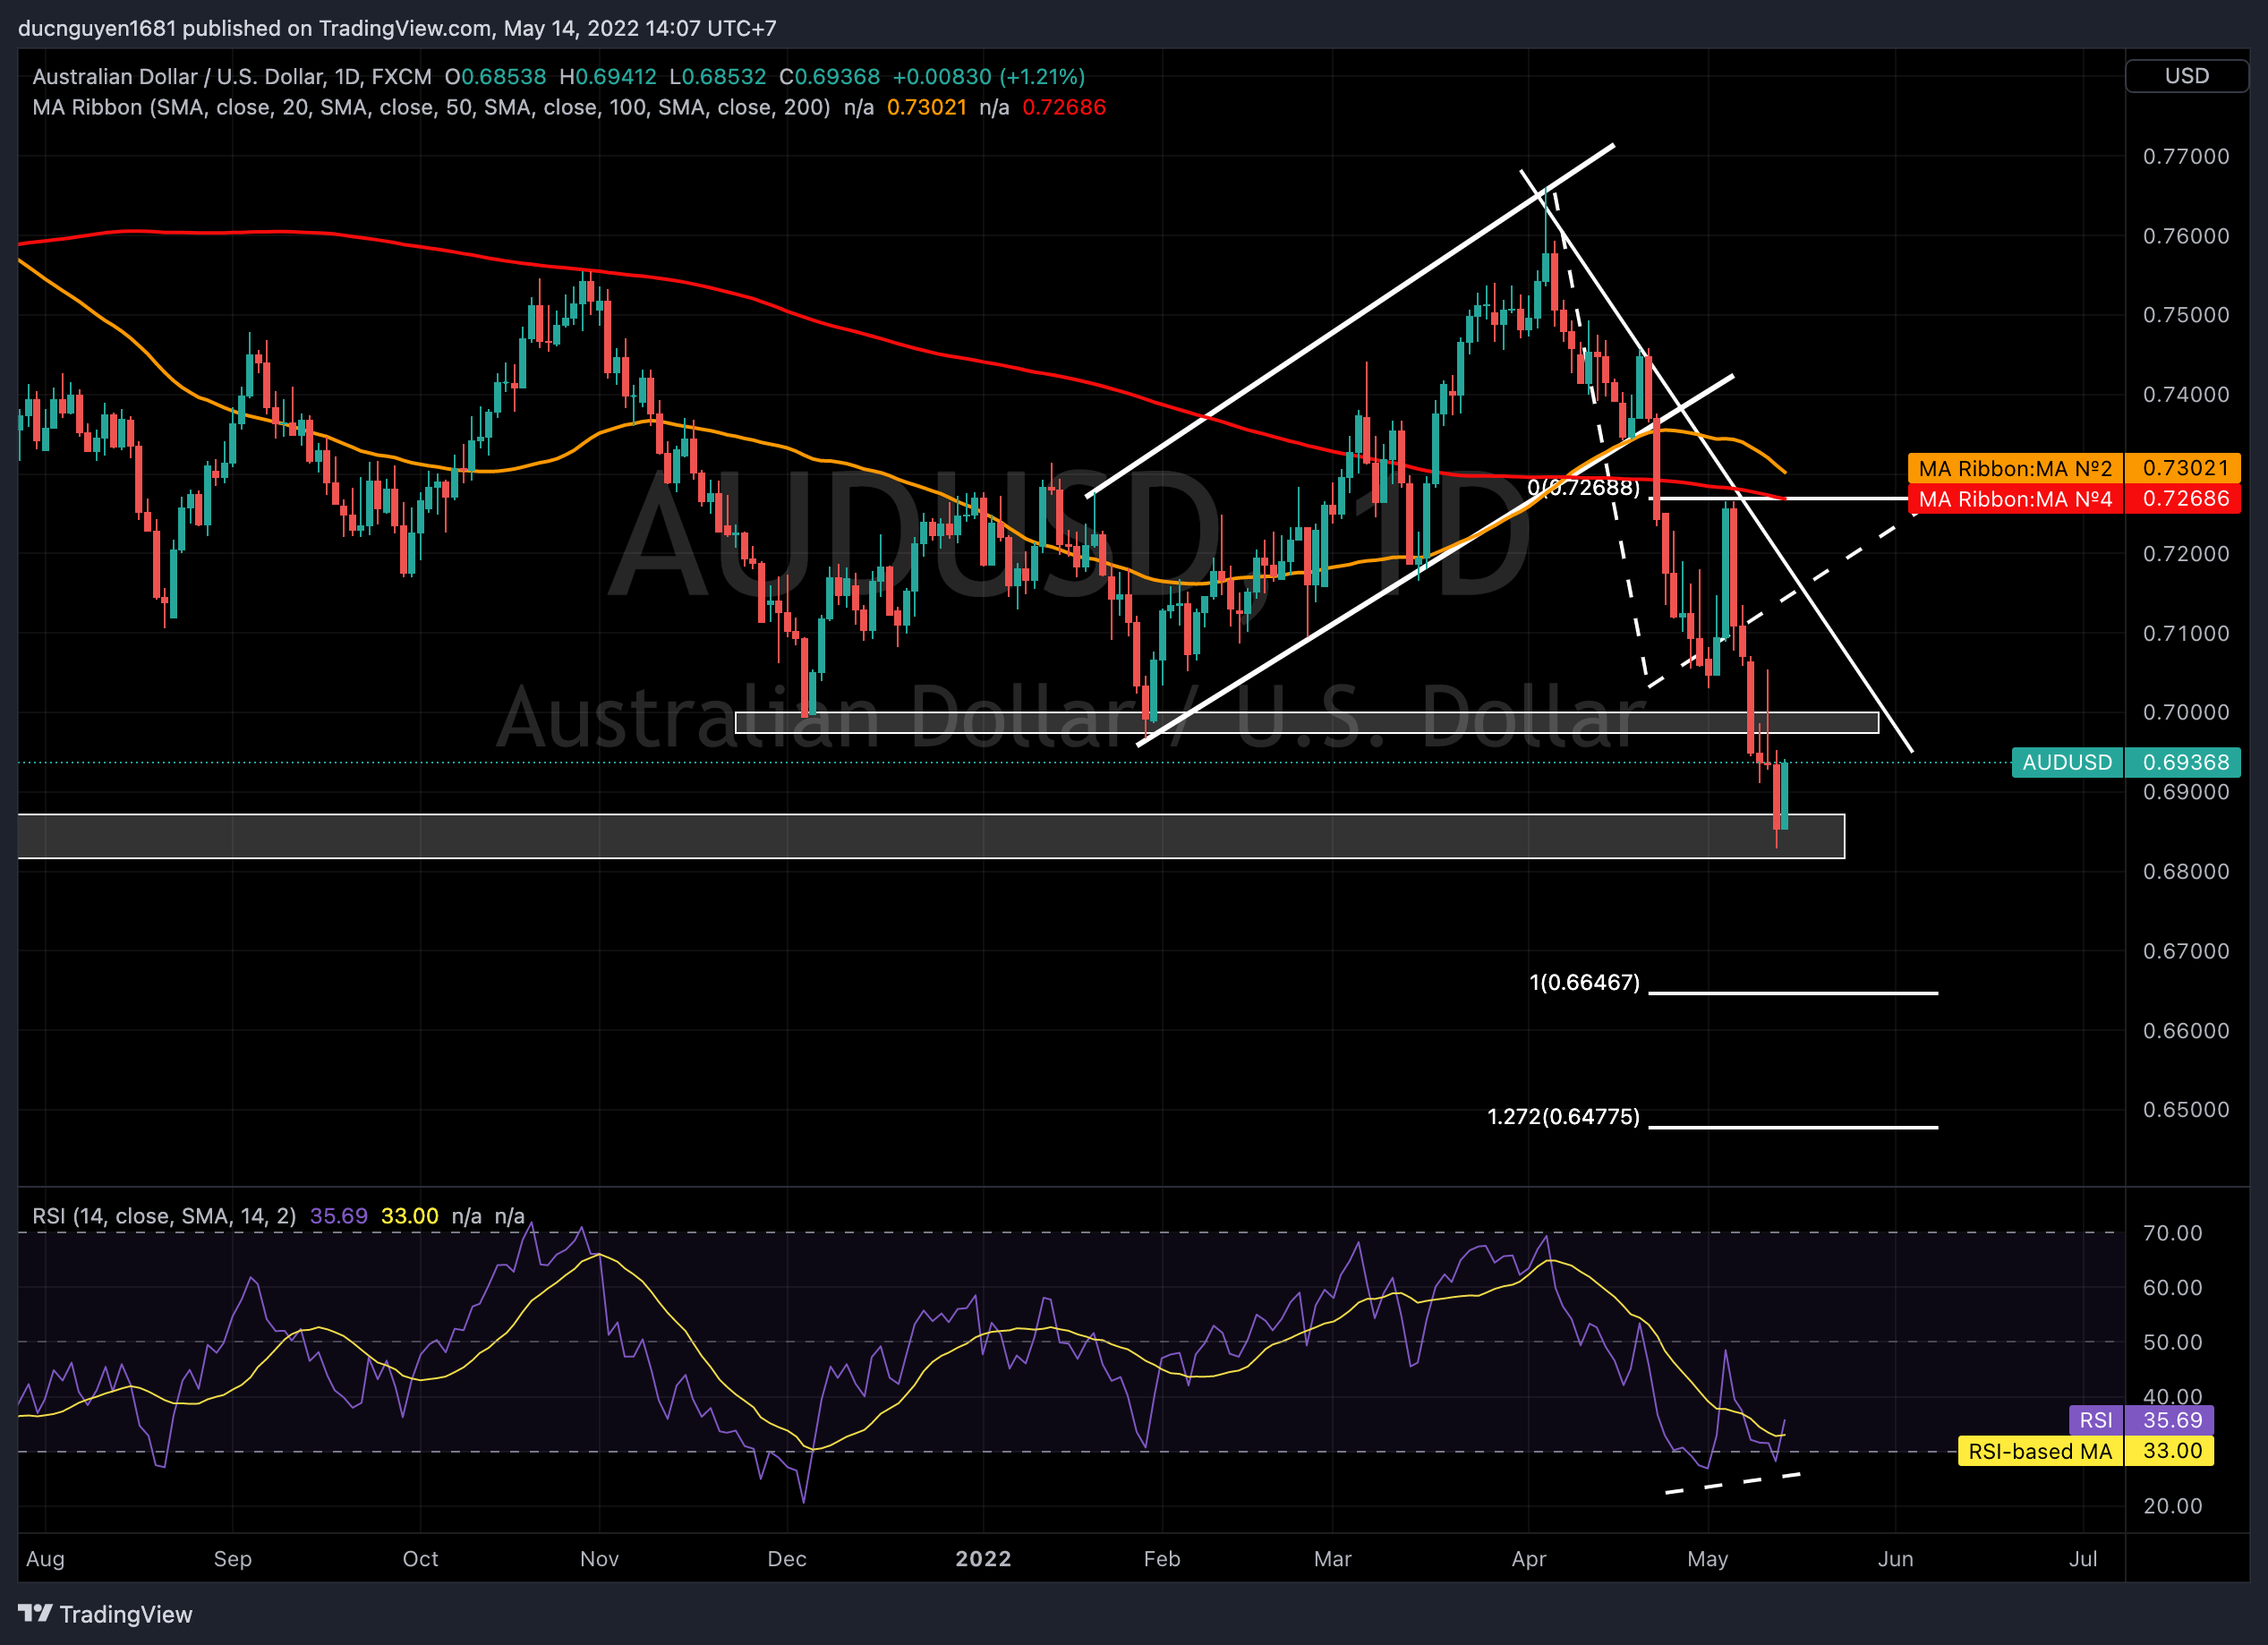Click the Nov time axis label
This screenshot has width=2268, height=1645.
coord(599,1558)
